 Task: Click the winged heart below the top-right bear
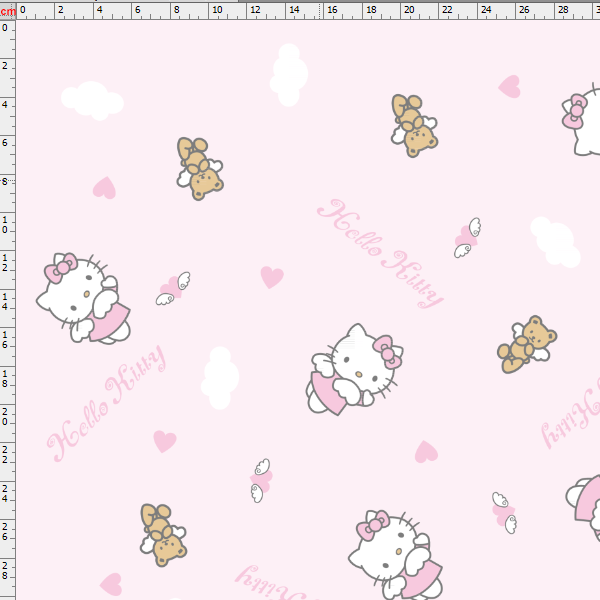(x=467, y=238)
